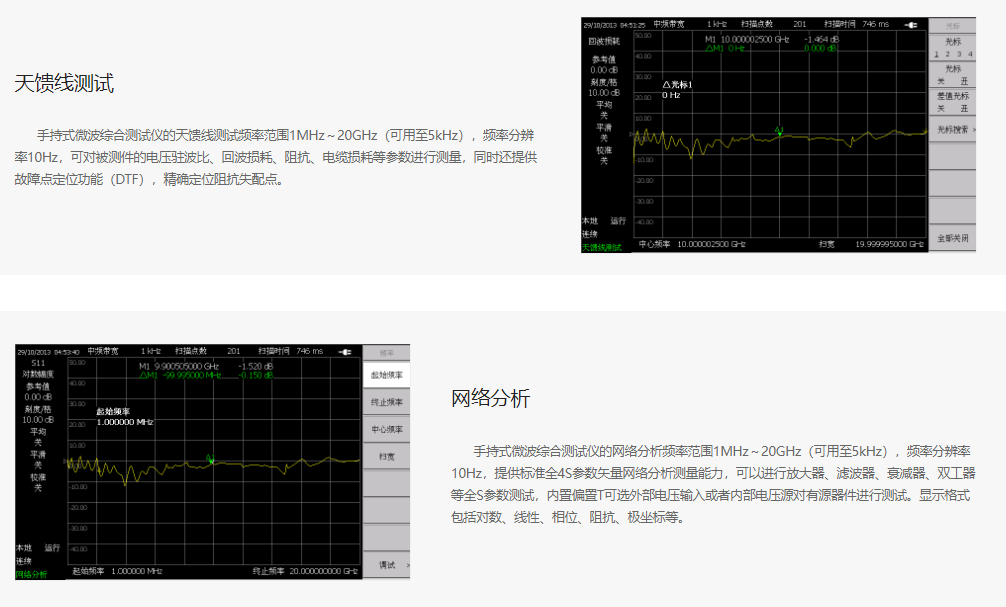The height and width of the screenshot is (607, 1006).
Task: Expand the 调试 submenu softkey
Action: coord(387,565)
